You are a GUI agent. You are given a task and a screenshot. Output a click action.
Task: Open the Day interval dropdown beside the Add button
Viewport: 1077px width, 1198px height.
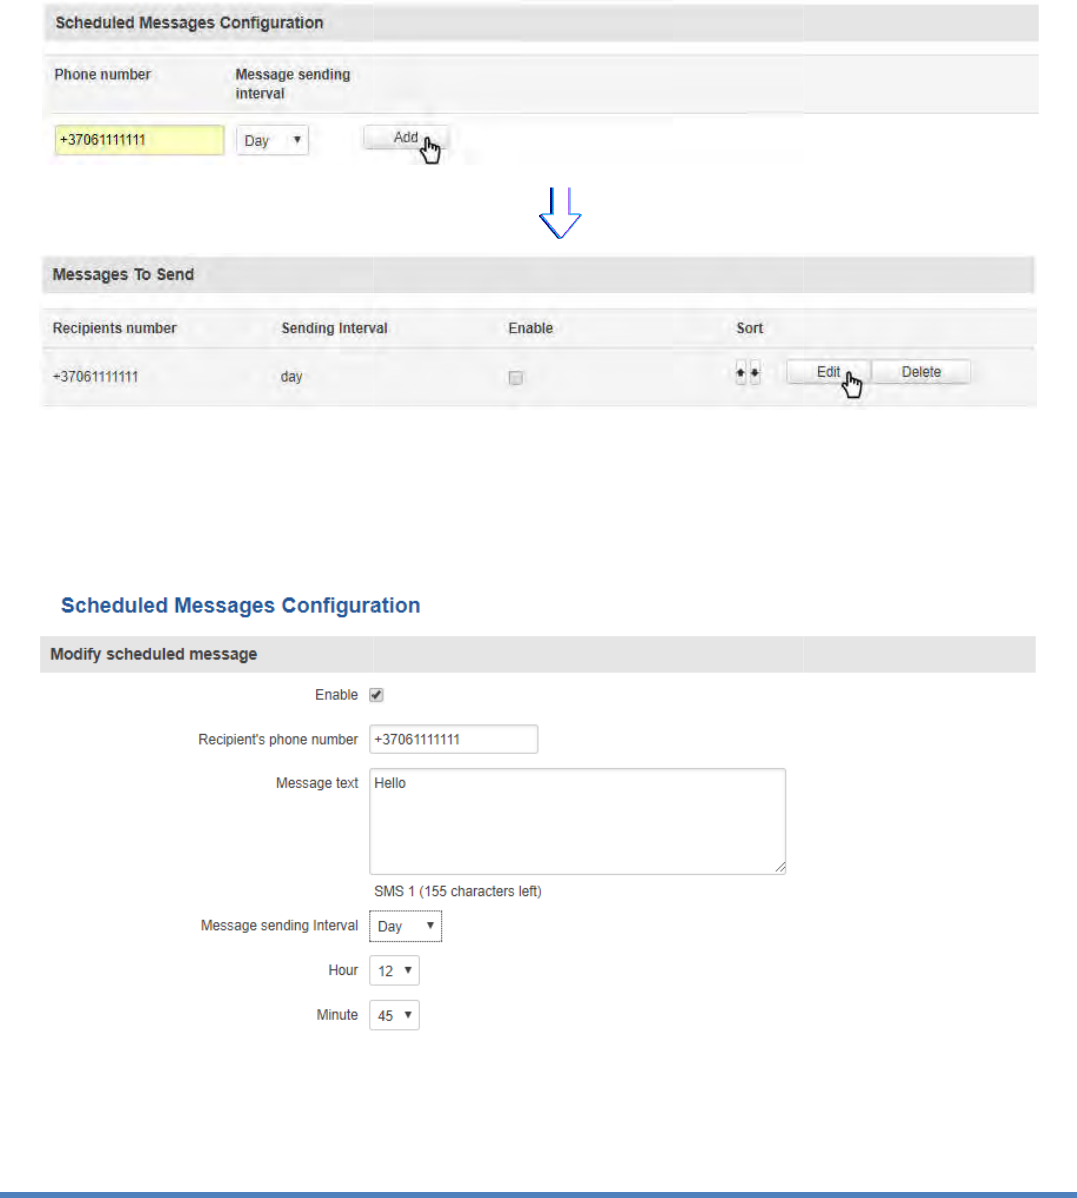[272, 140]
